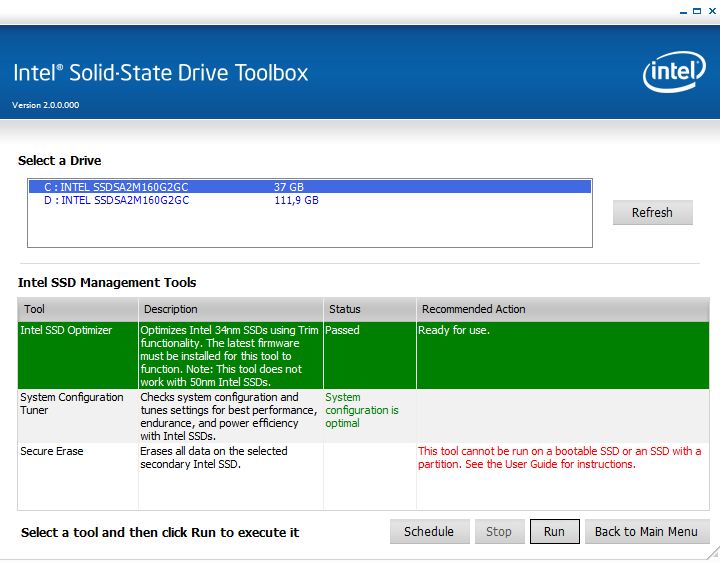This screenshot has width=720, height=562.
Task: Run the selected tool
Action: coord(555,532)
